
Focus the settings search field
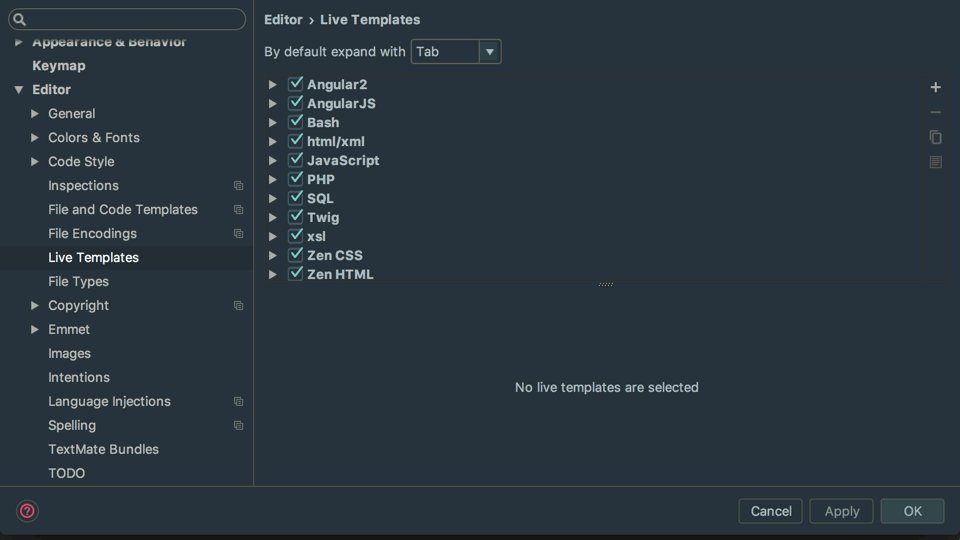pyautogui.click(x=127, y=20)
